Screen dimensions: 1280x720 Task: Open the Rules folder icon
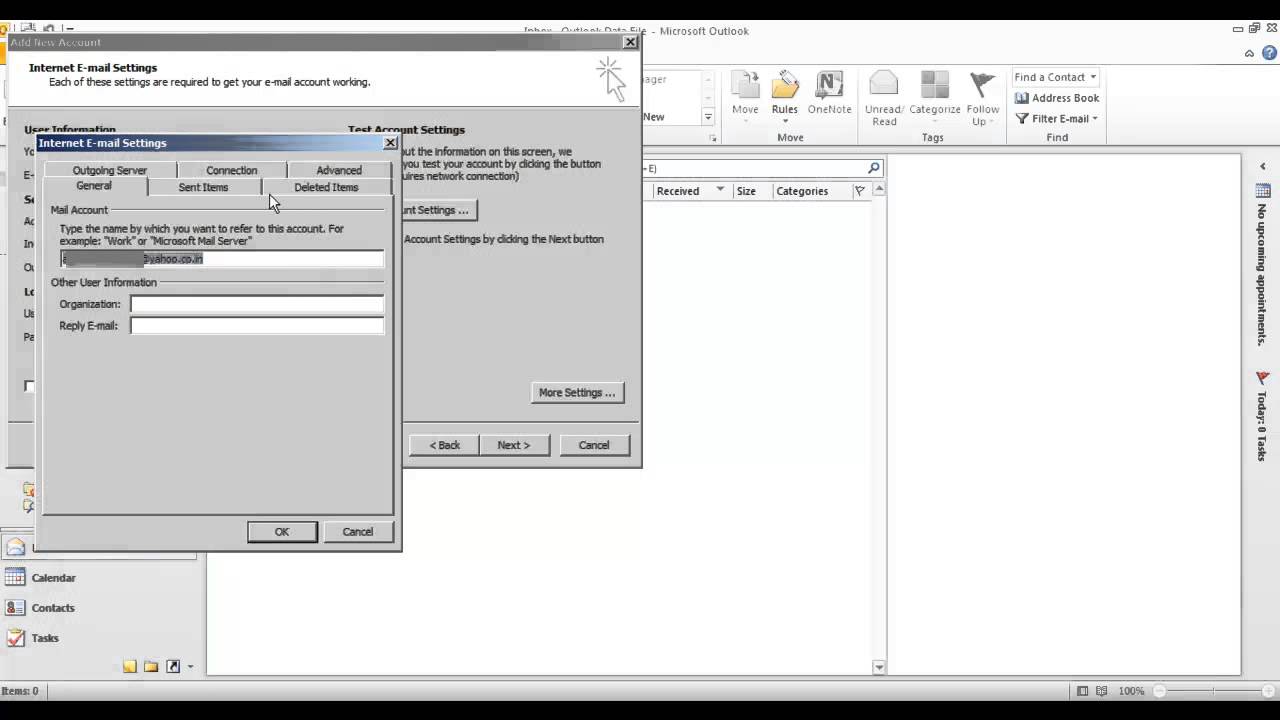[x=785, y=85]
